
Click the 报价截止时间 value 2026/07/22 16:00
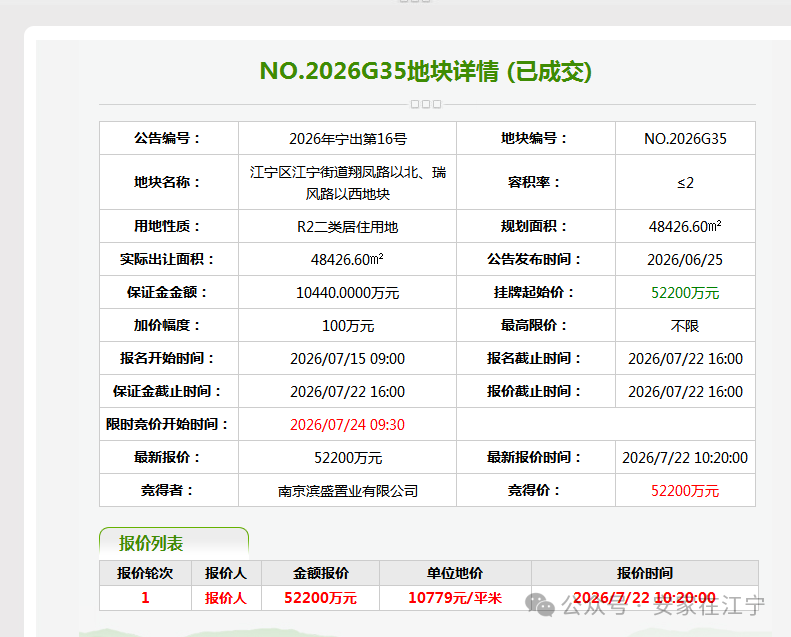[x=685, y=391]
